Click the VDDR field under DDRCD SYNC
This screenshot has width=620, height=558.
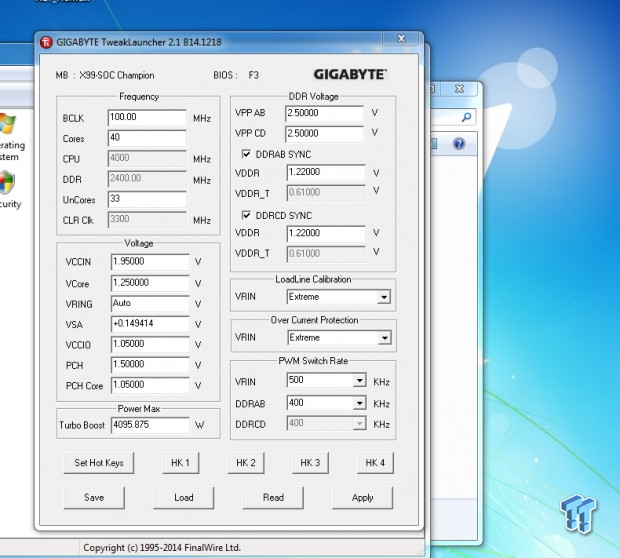tap(326, 233)
